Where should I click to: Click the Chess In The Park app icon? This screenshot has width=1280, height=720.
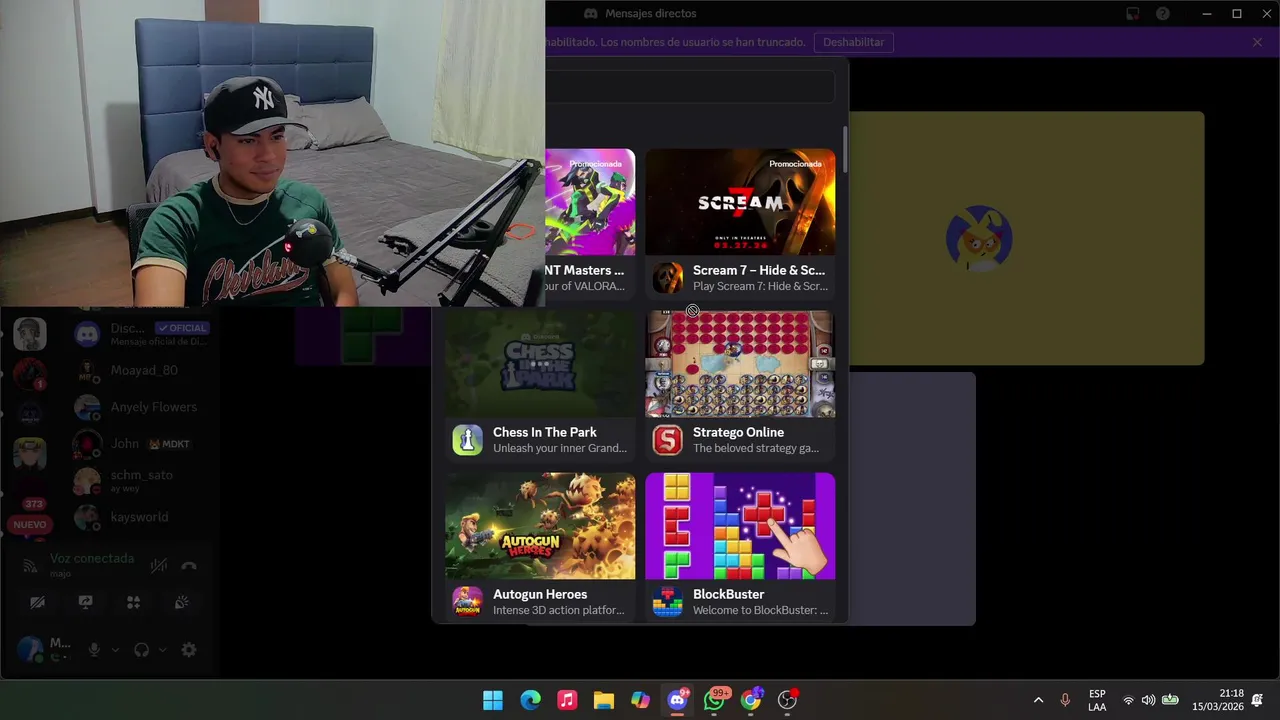click(x=467, y=440)
